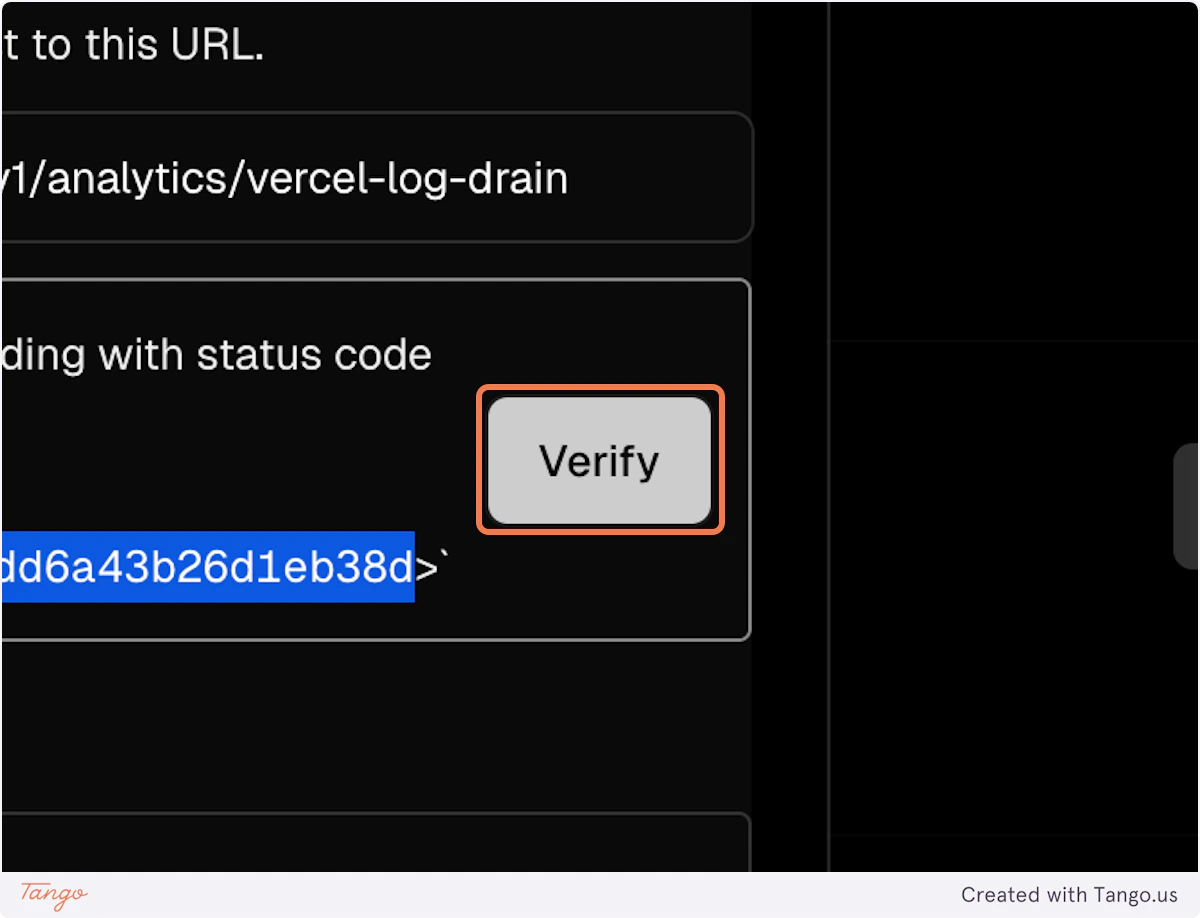Click the Created with Tango.us link

tap(1071, 894)
